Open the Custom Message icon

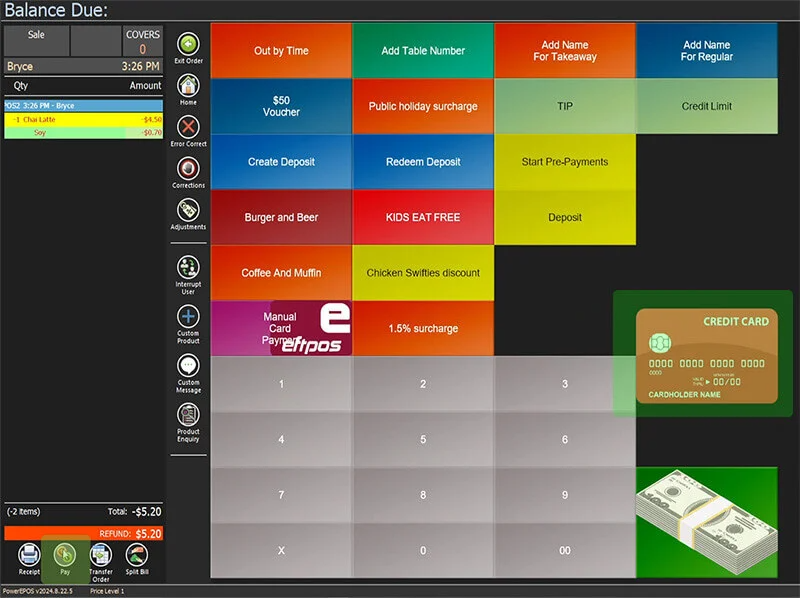coord(188,365)
